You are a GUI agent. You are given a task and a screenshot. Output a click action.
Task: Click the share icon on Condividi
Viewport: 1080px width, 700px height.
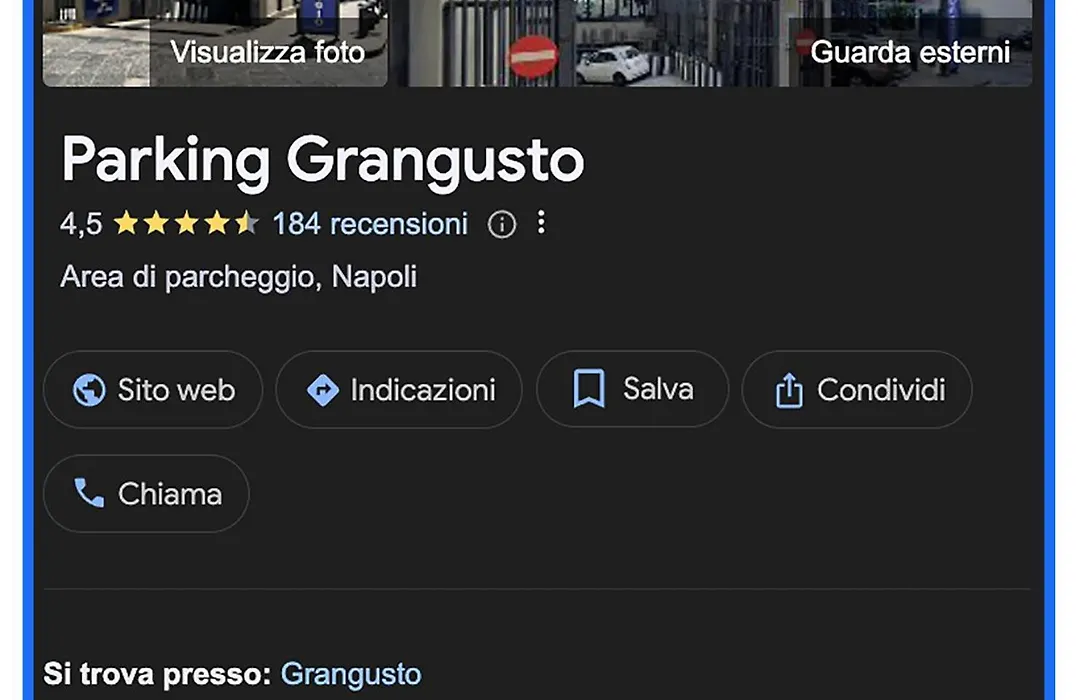(789, 390)
